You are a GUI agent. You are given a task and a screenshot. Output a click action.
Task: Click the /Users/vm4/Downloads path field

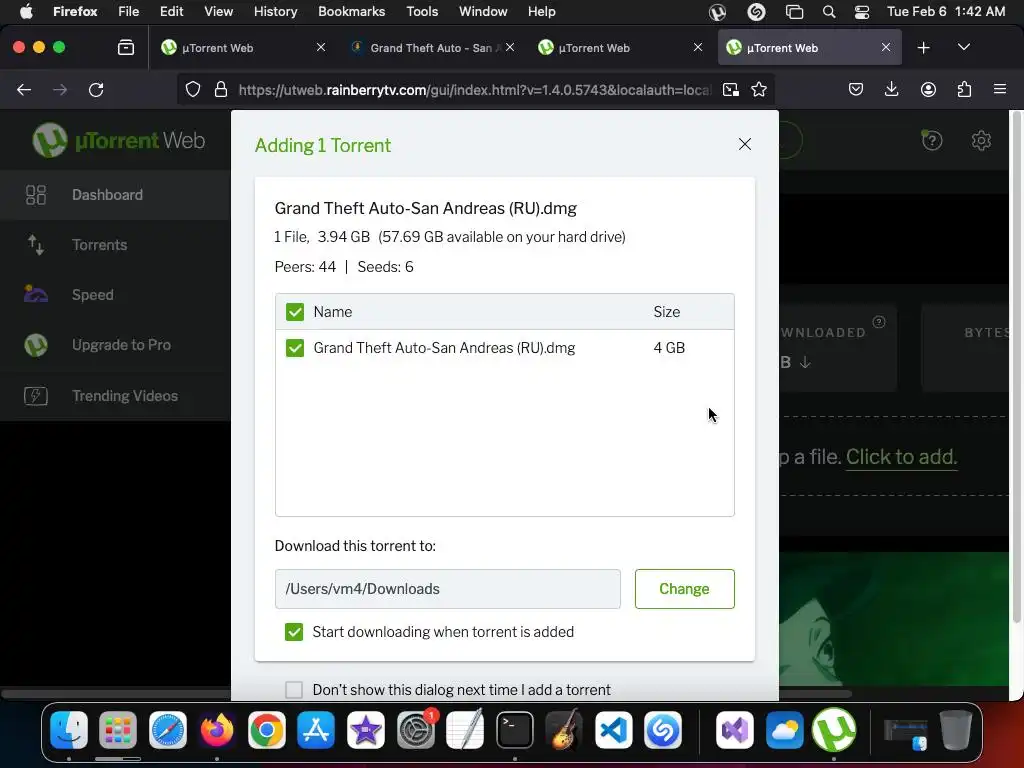point(447,589)
